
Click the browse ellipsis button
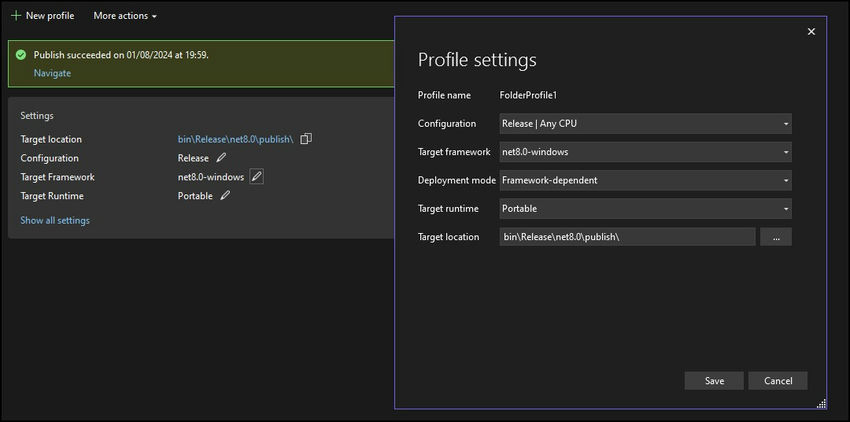coord(776,237)
